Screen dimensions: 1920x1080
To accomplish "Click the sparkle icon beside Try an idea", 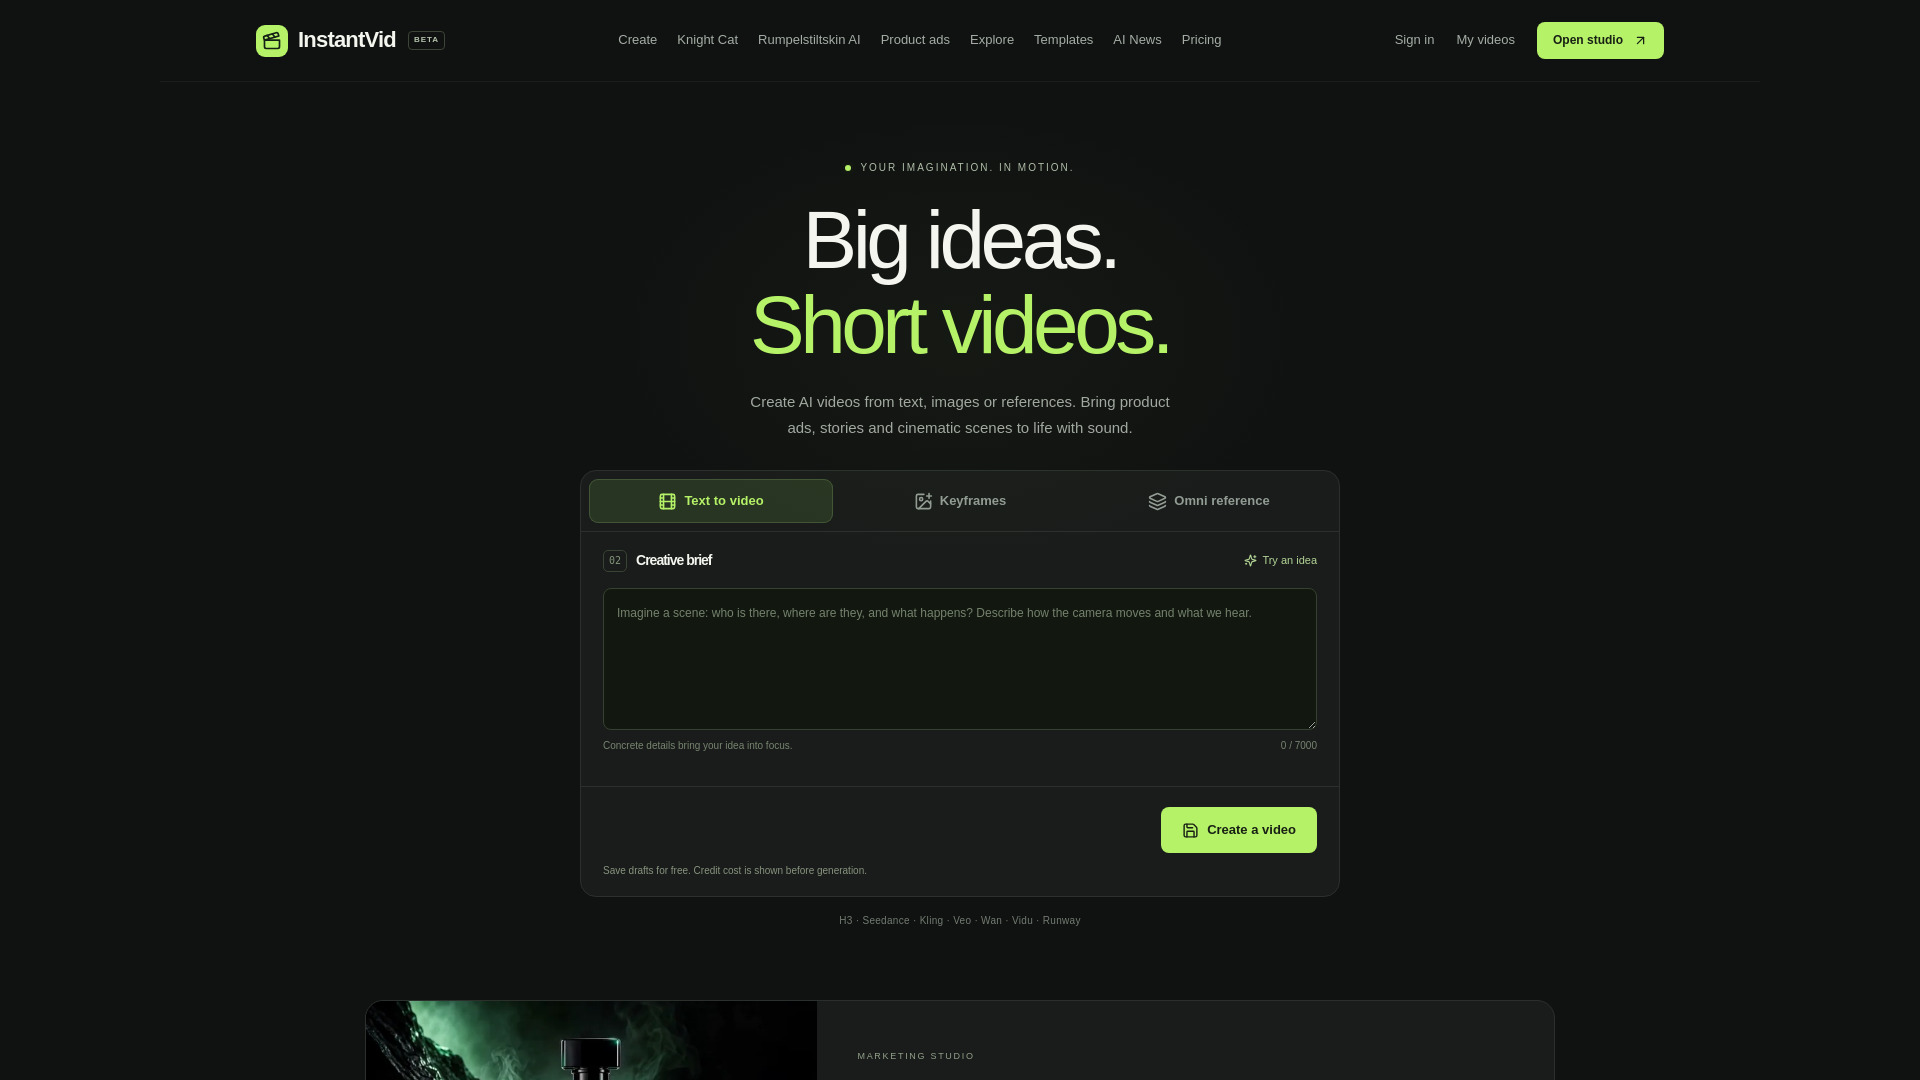I will click(x=1250, y=561).
